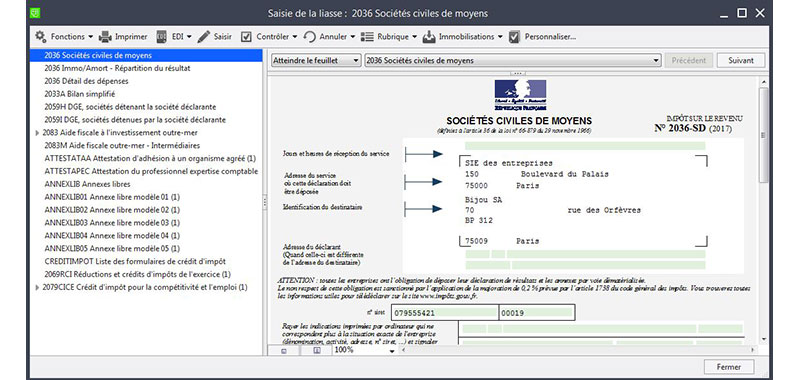The image size is (800, 380).
Task: Select '2059H DGE, sociétés détenant la société déclarante'
Action: pos(146,107)
